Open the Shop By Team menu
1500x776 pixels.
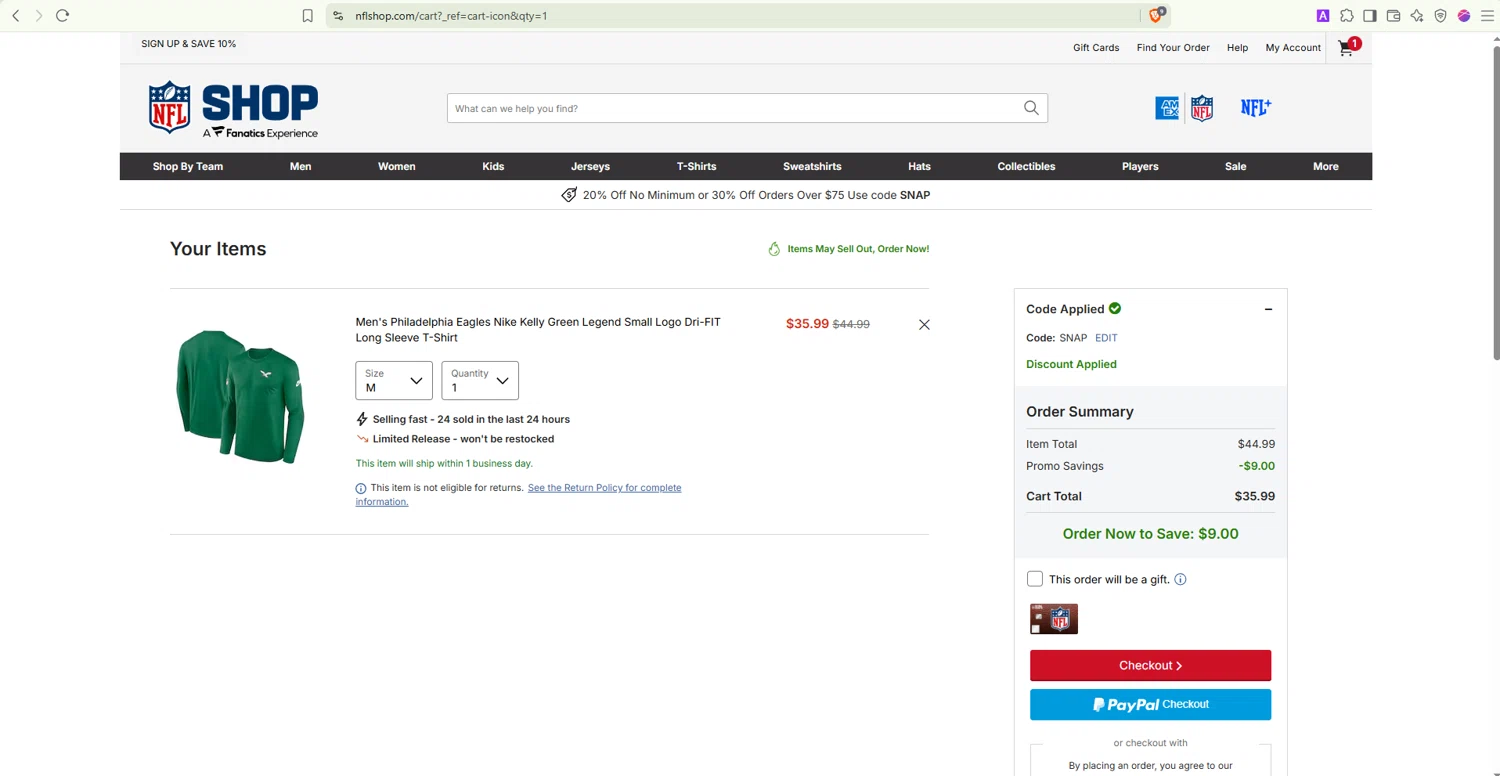[188, 166]
